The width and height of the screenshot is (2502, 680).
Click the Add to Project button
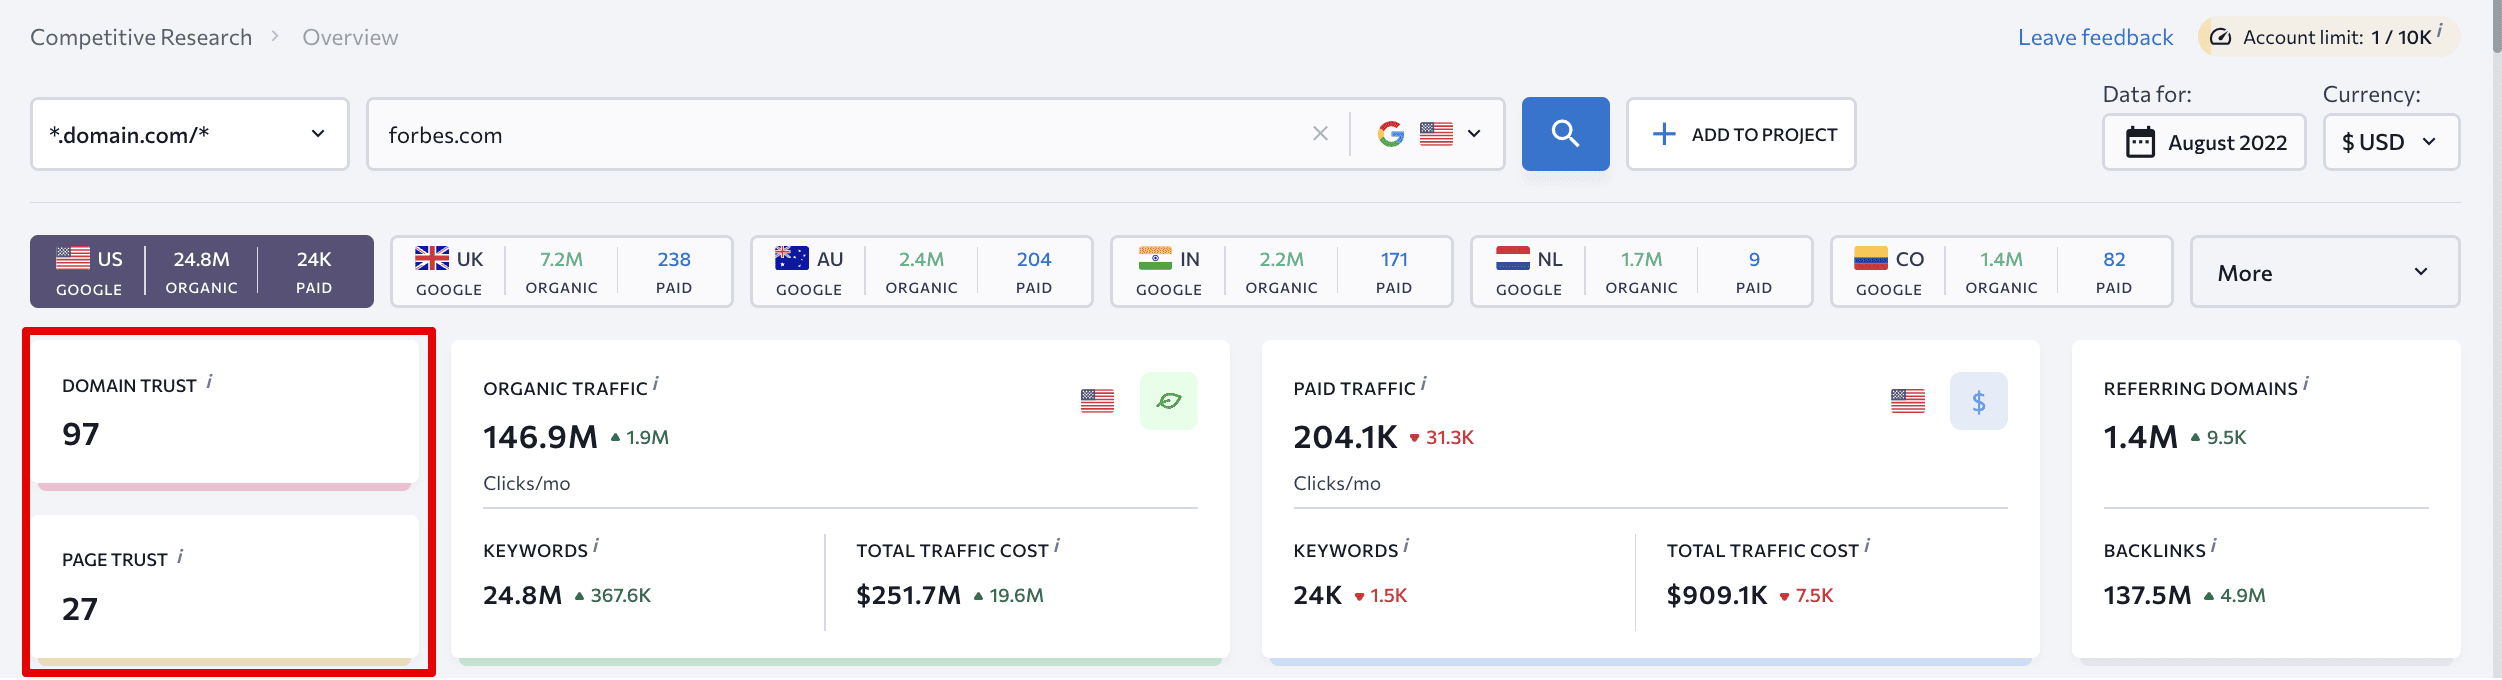(1741, 134)
